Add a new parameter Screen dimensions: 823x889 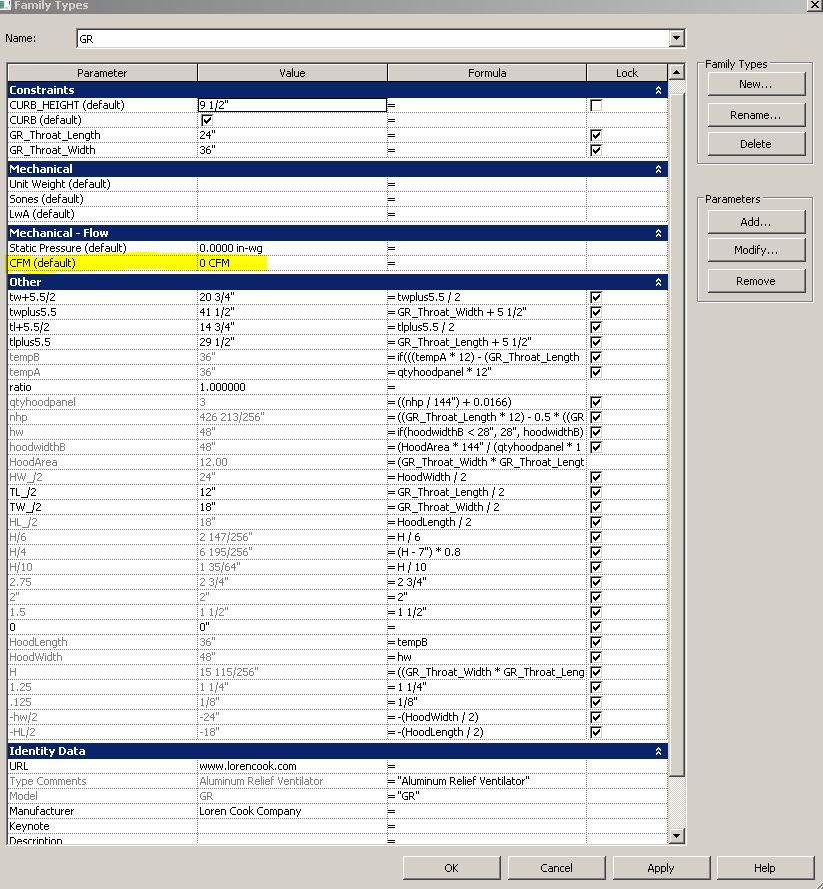point(755,221)
